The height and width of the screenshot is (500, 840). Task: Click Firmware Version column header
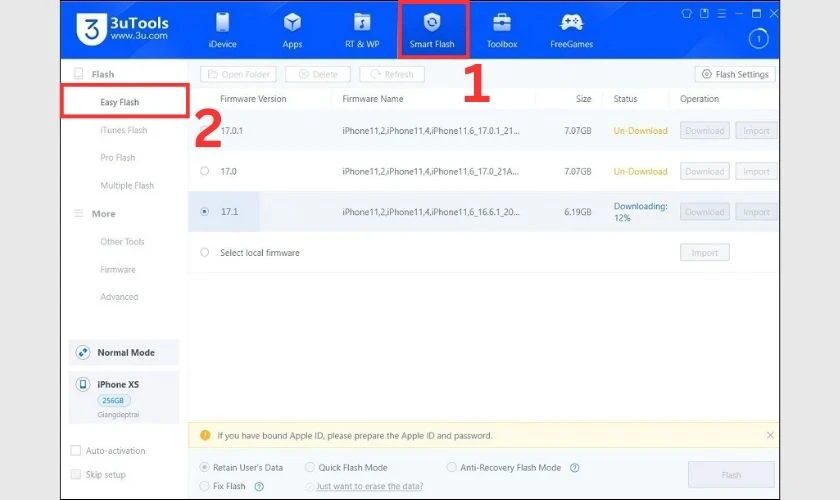point(253,99)
